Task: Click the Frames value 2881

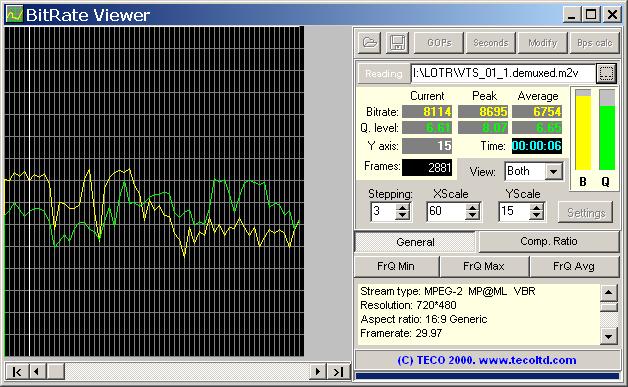Action: point(427,167)
